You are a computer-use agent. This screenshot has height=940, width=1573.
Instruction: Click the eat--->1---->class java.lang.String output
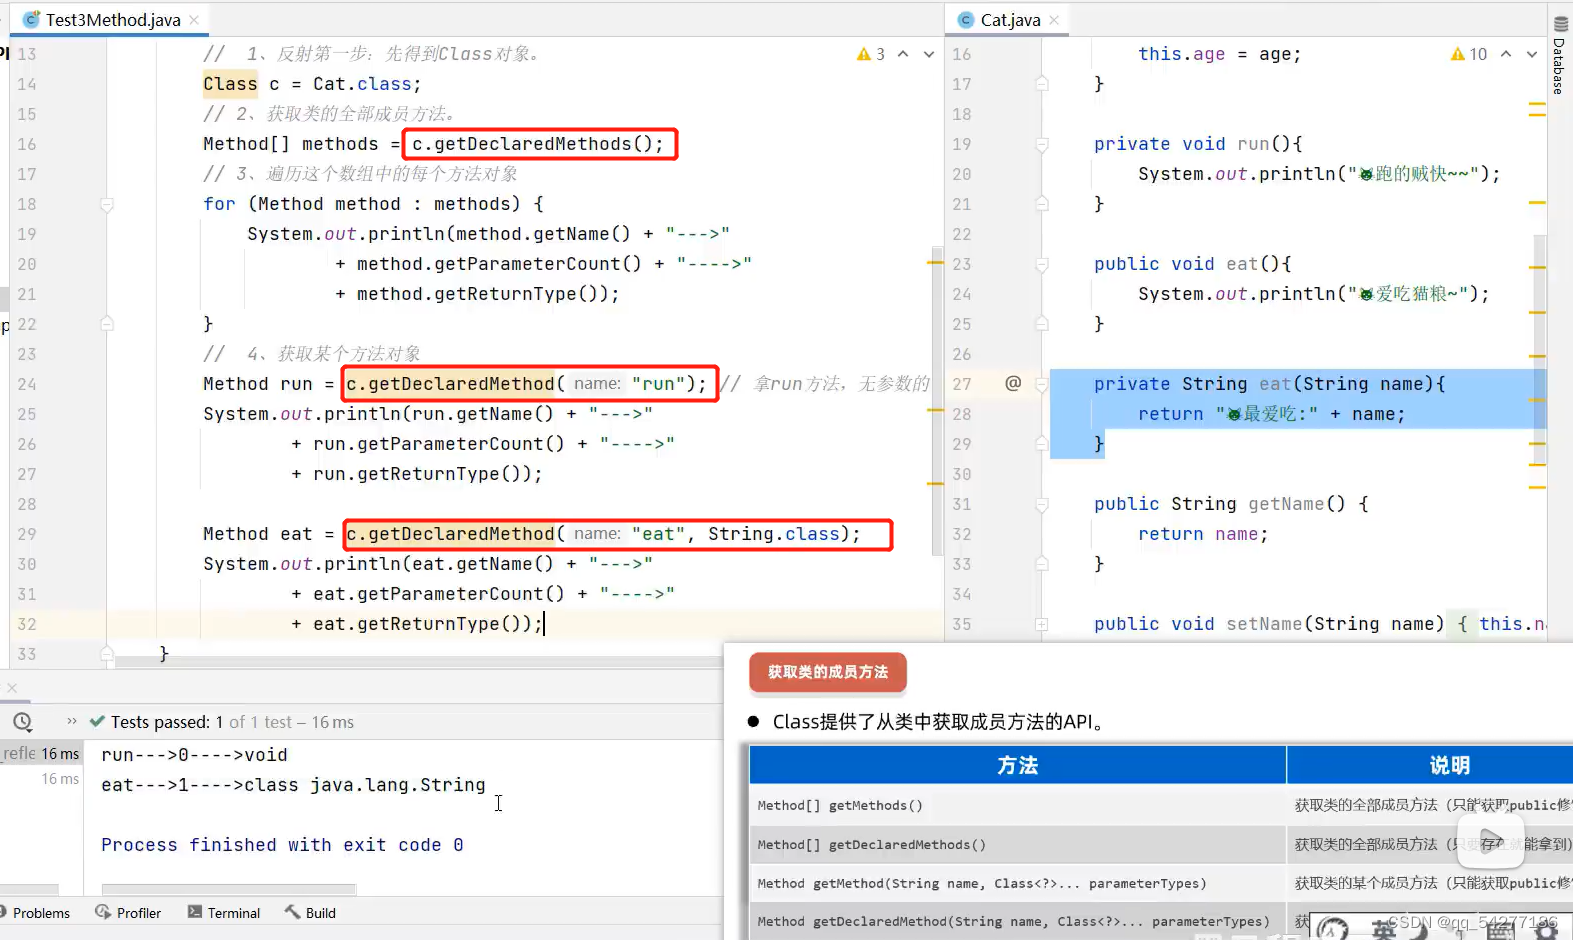[x=293, y=785]
